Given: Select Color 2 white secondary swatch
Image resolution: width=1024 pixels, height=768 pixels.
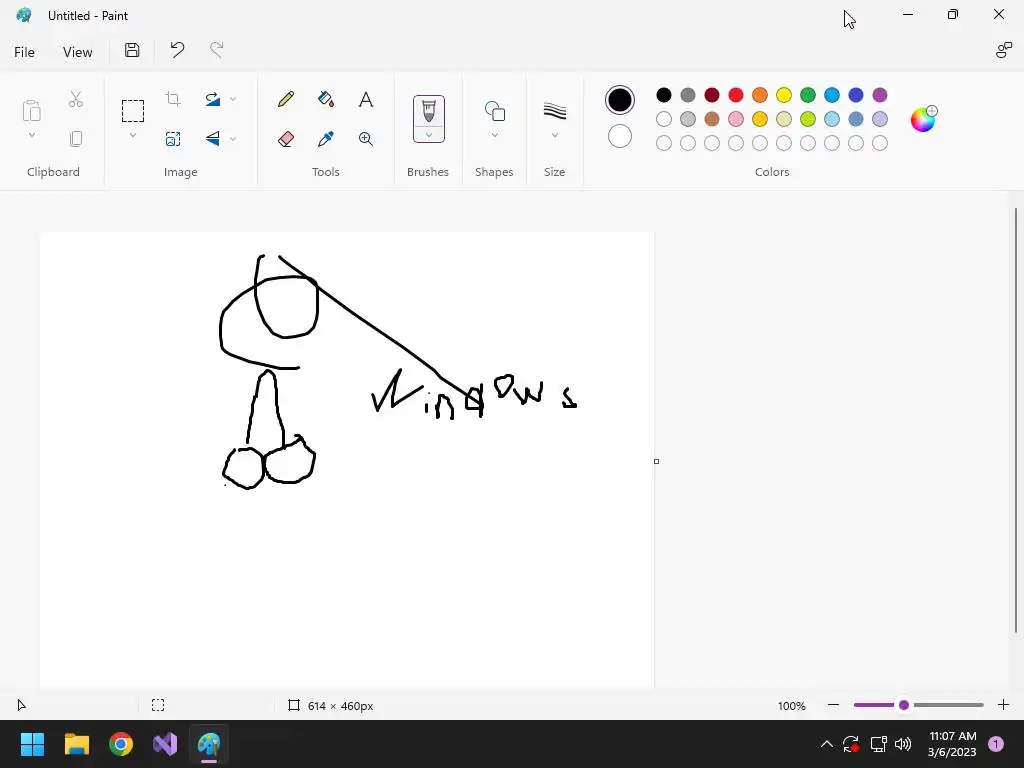Looking at the screenshot, I should (x=620, y=136).
